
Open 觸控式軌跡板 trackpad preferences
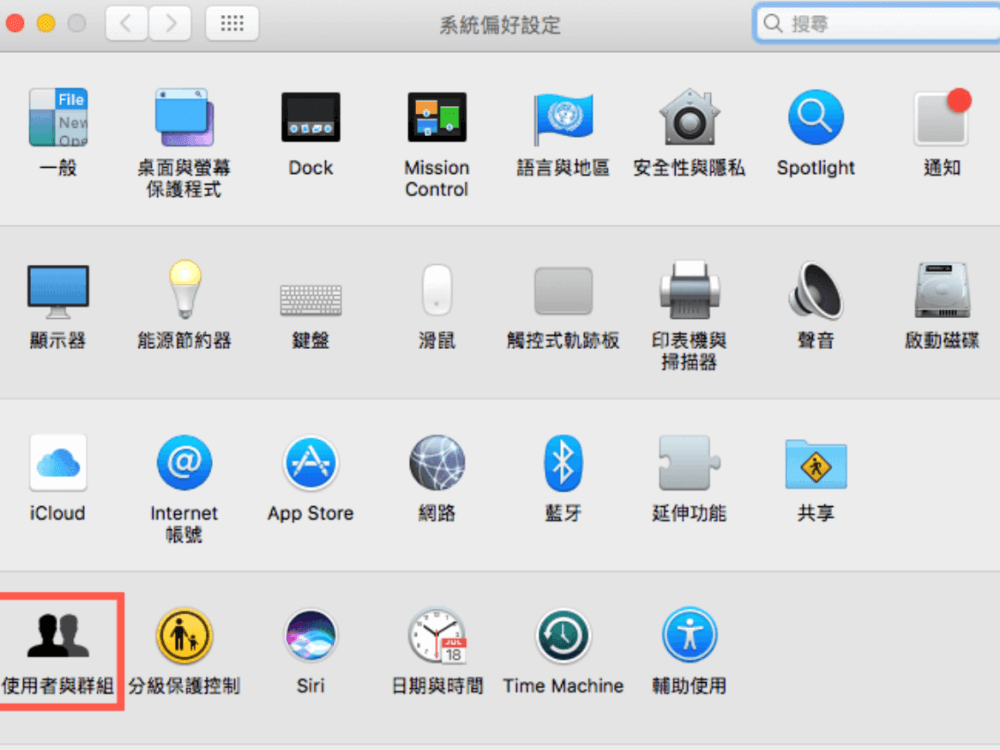[x=563, y=291]
